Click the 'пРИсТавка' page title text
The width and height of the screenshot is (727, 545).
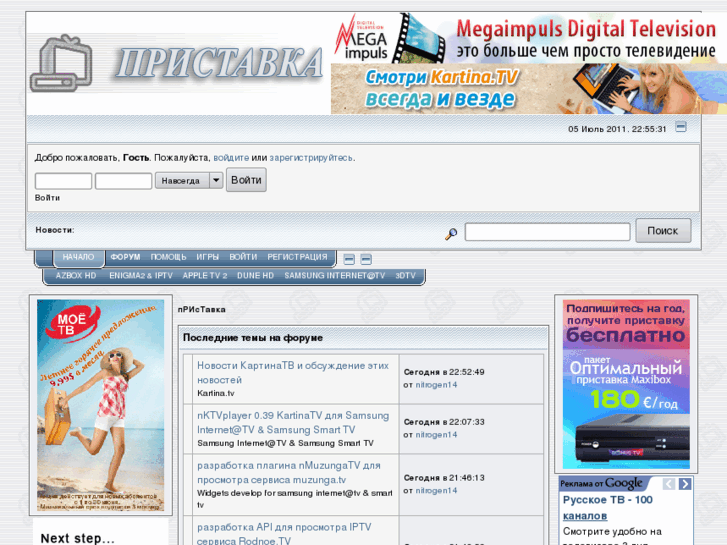[202, 309]
